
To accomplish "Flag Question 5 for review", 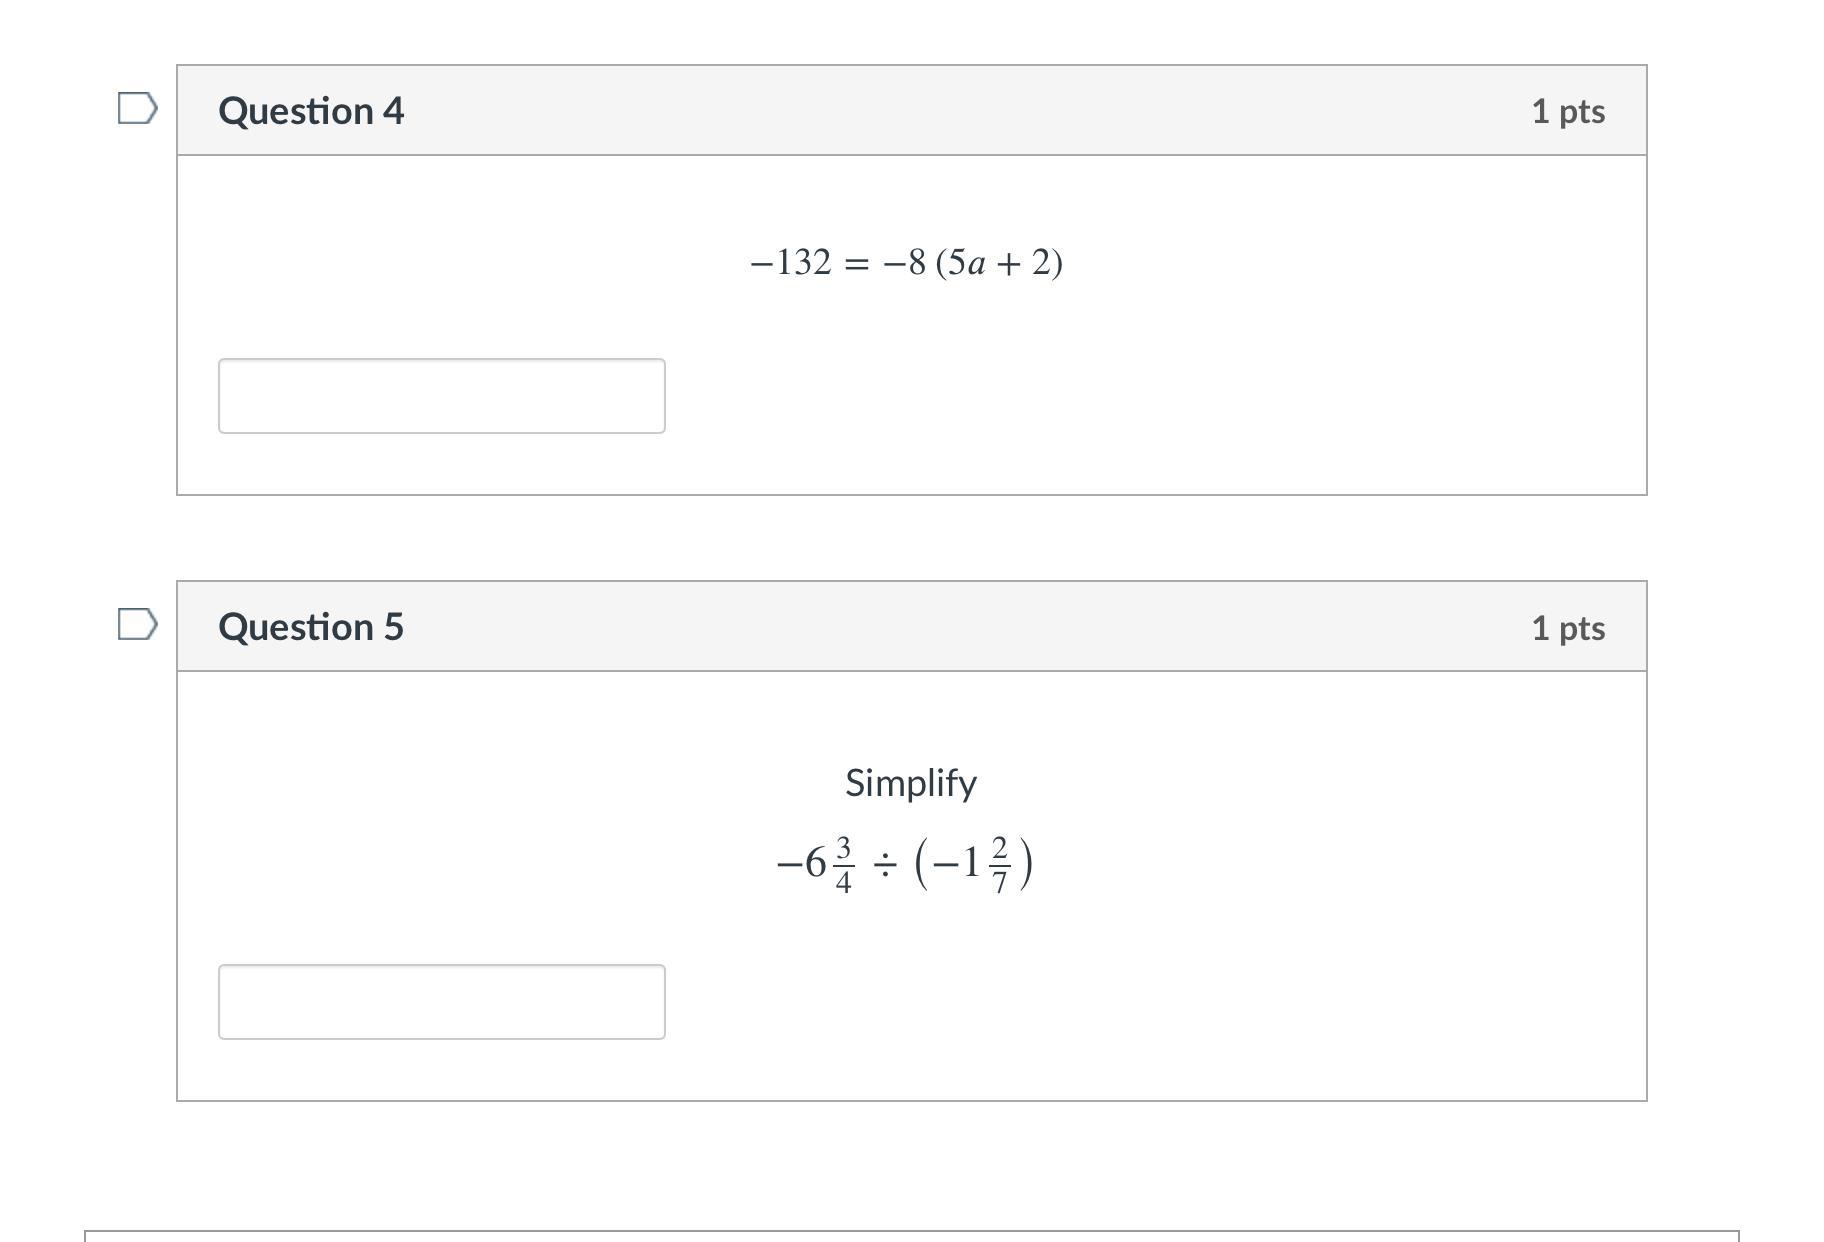I will 137,624.
